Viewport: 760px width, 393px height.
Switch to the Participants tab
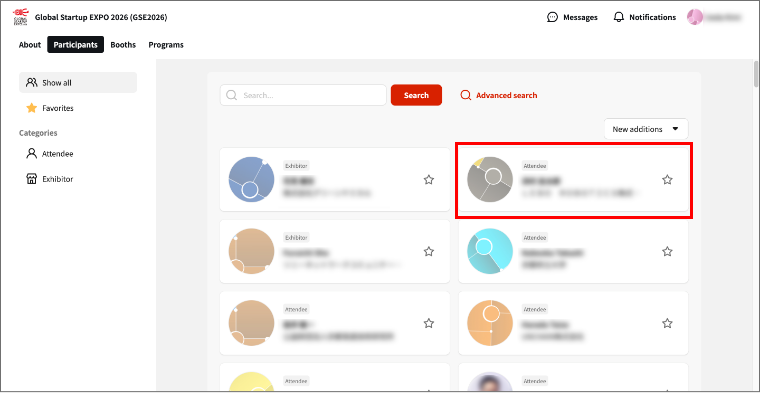click(76, 45)
